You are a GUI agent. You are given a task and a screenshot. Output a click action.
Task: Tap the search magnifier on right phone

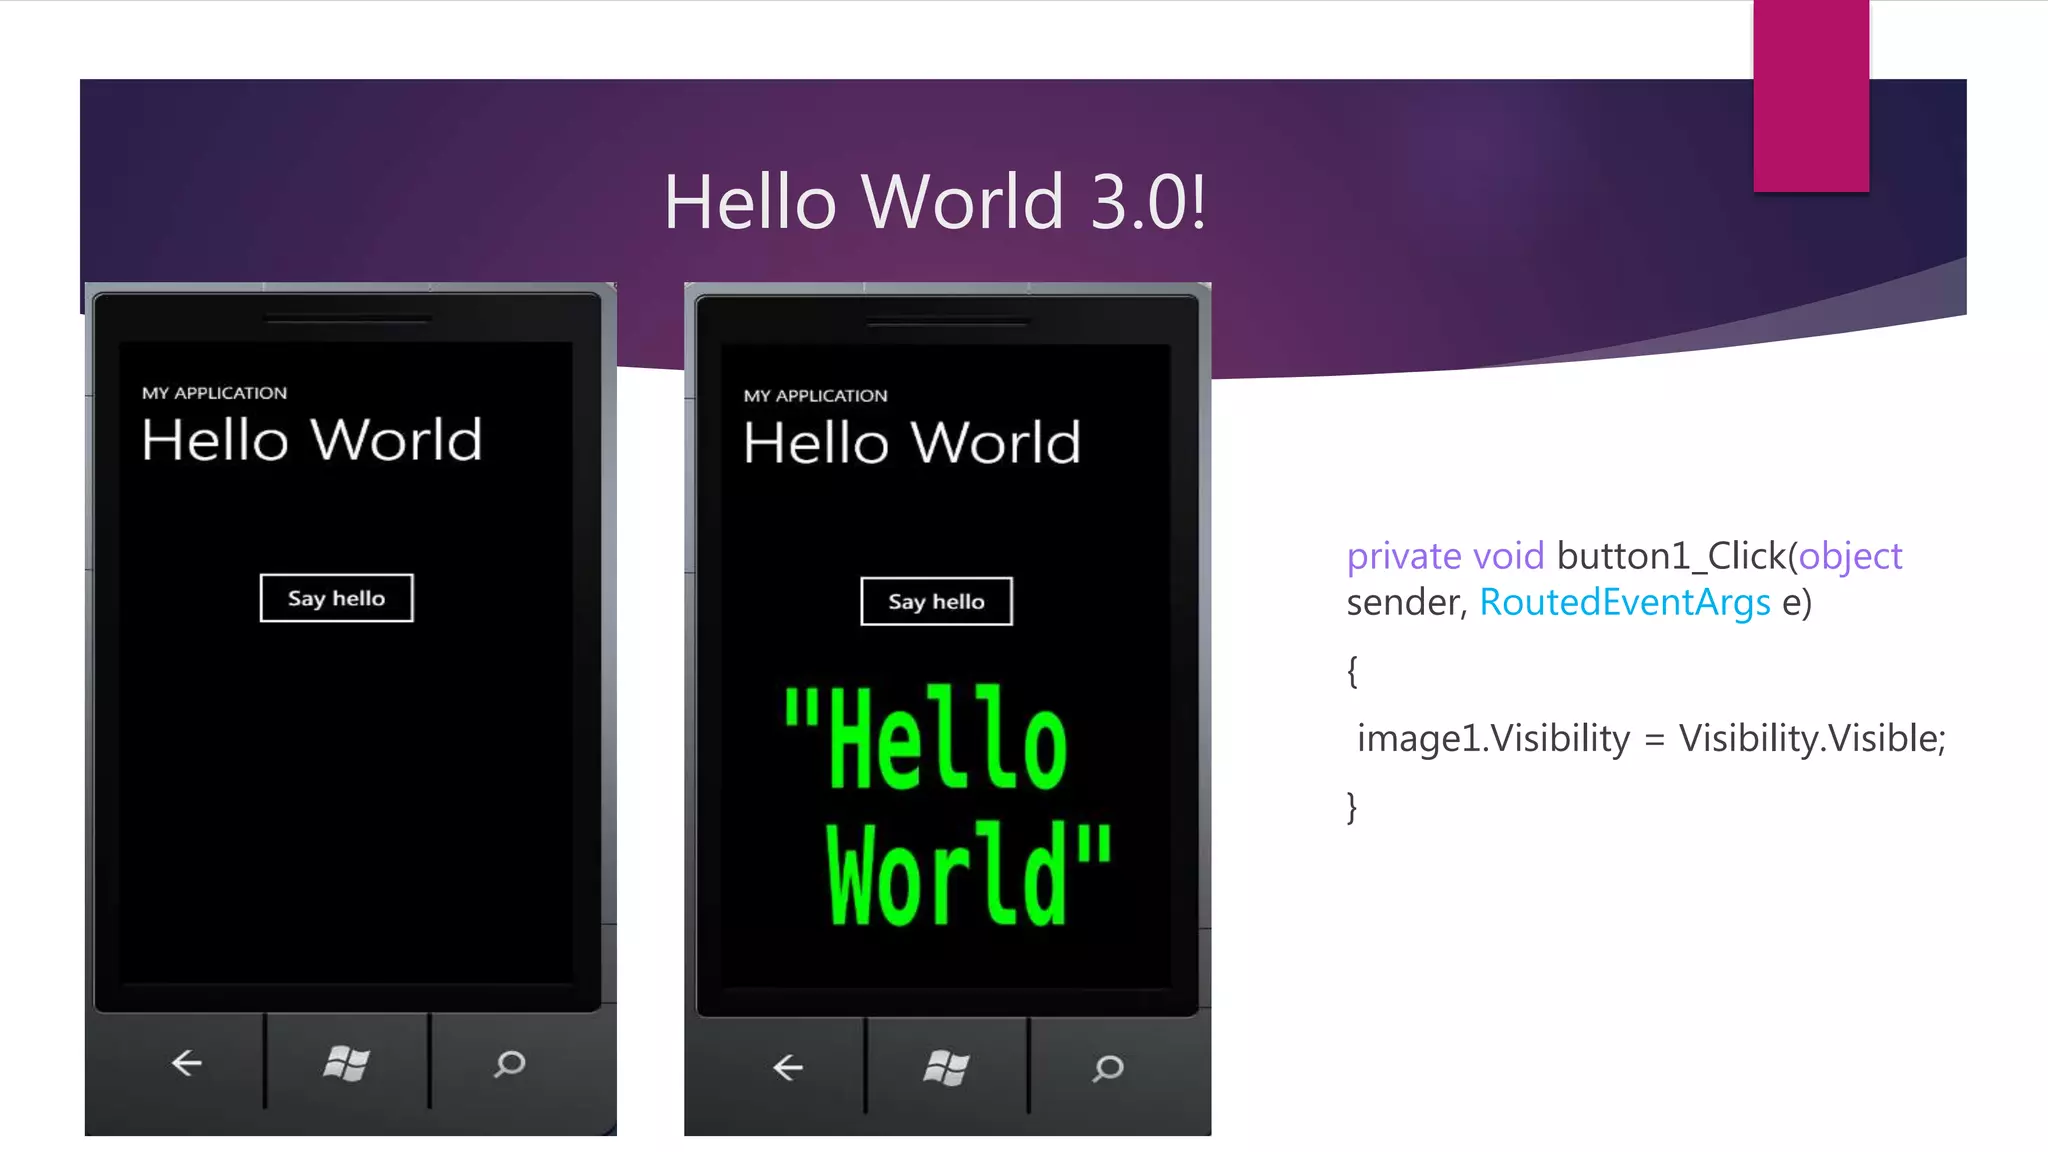tap(1108, 1069)
